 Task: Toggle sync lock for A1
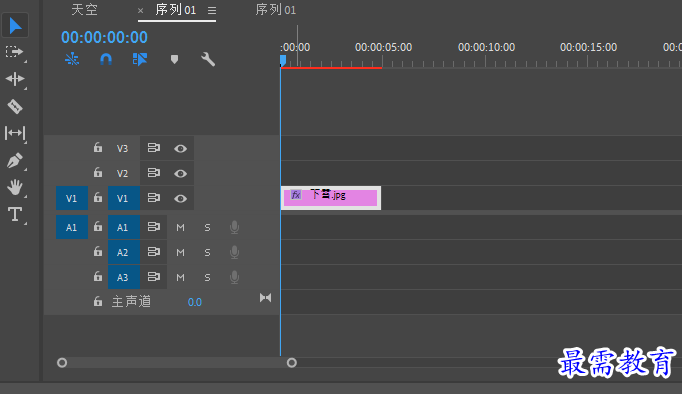coord(154,227)
